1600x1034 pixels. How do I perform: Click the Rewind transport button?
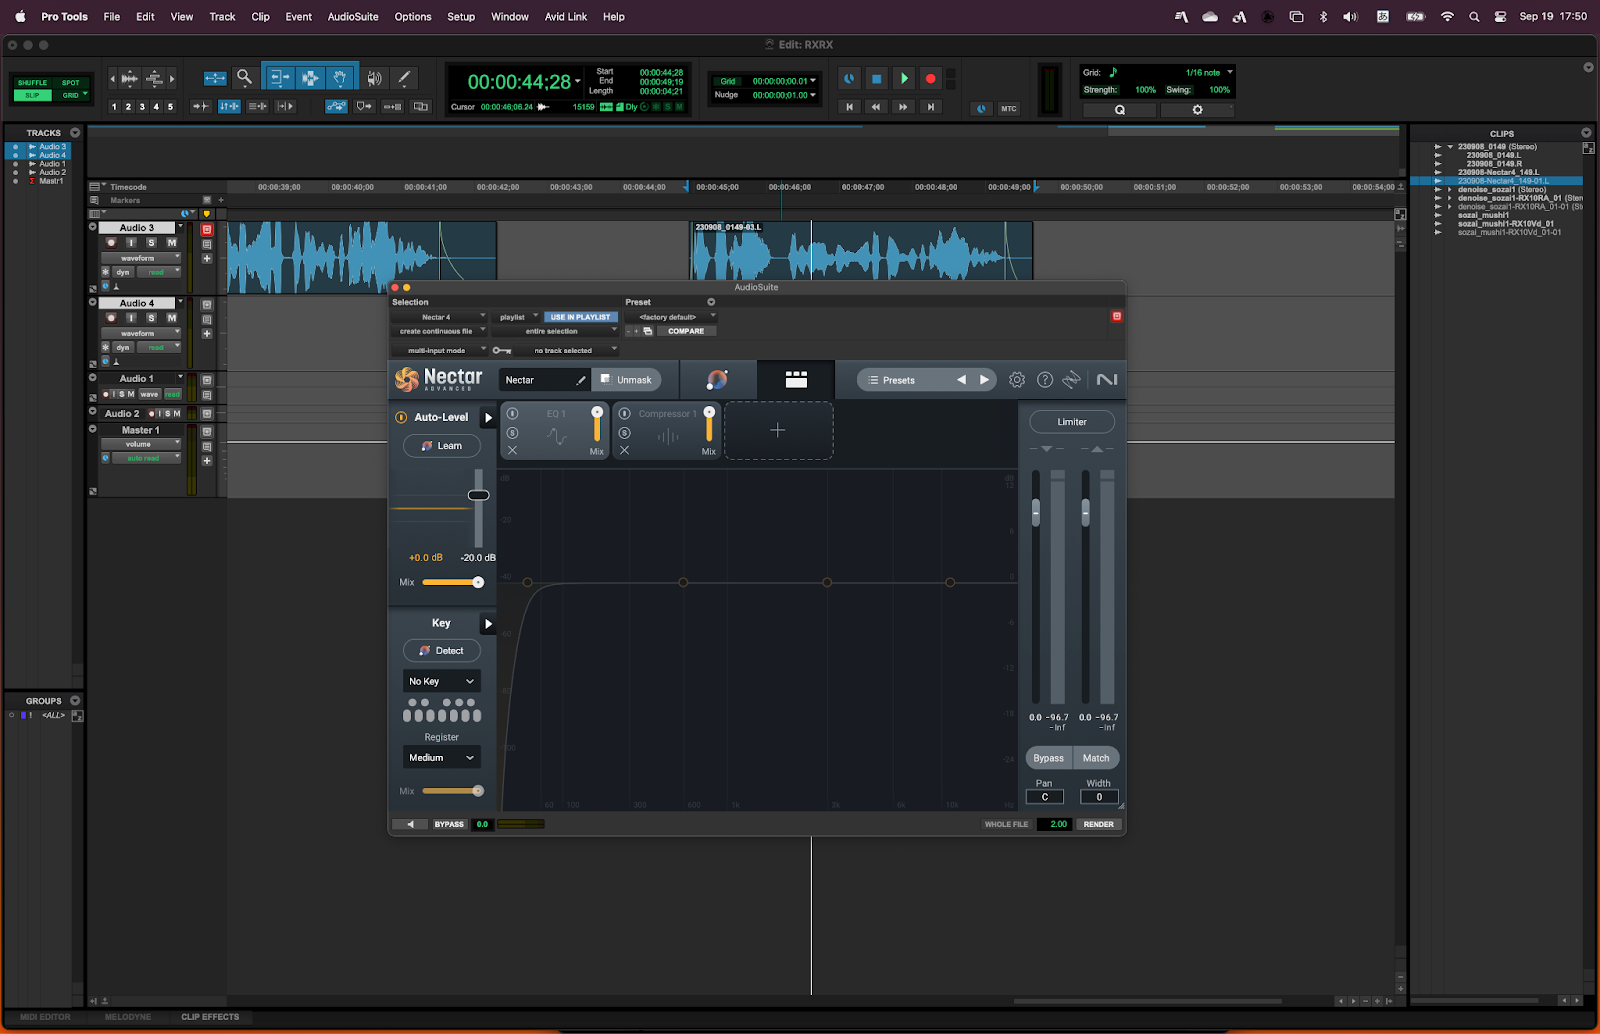click(x=876, y=107)
